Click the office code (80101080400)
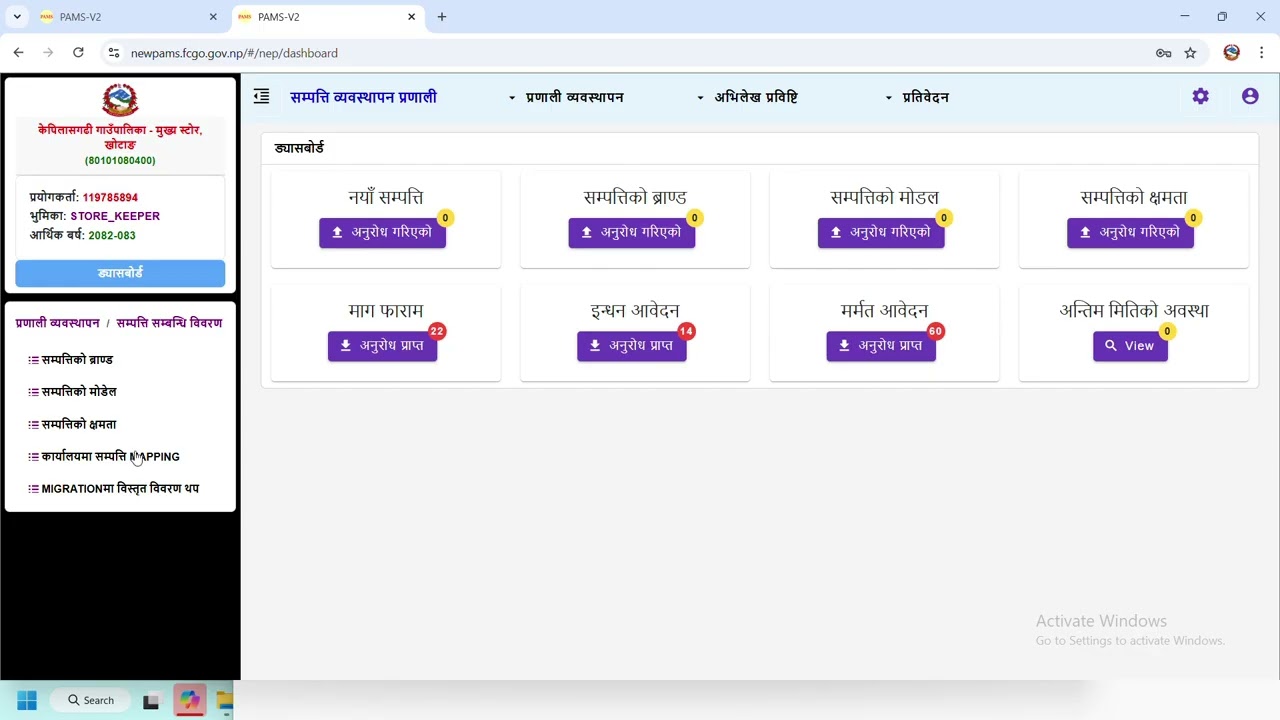The height and width of the screenshot is (720, 1280). tap(120, 161)
